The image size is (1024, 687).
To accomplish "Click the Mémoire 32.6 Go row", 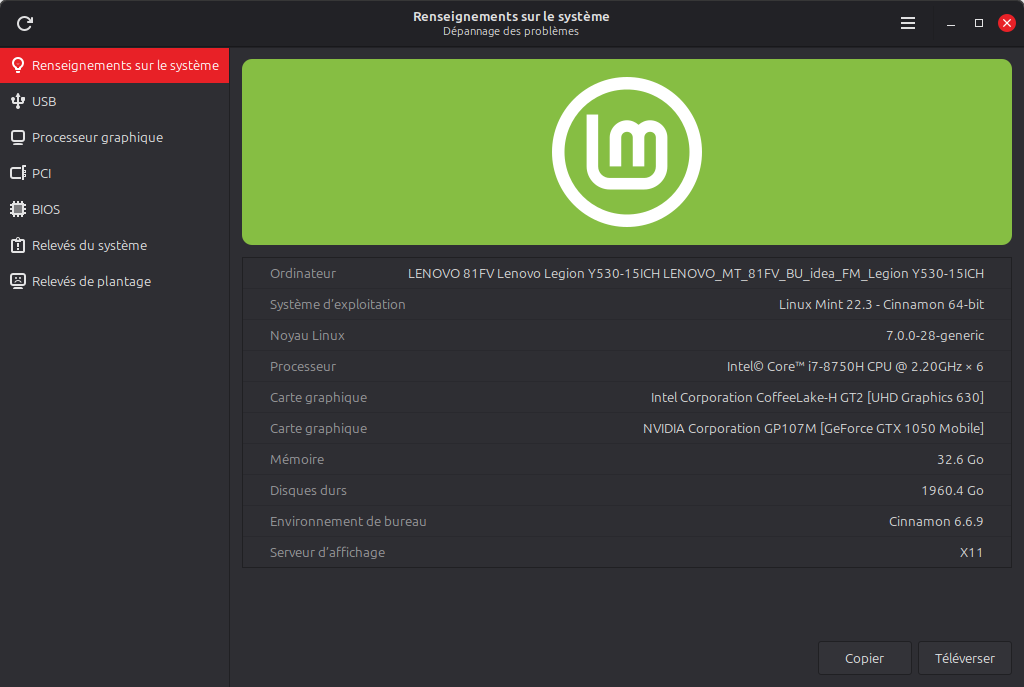I will click(627, 459).
